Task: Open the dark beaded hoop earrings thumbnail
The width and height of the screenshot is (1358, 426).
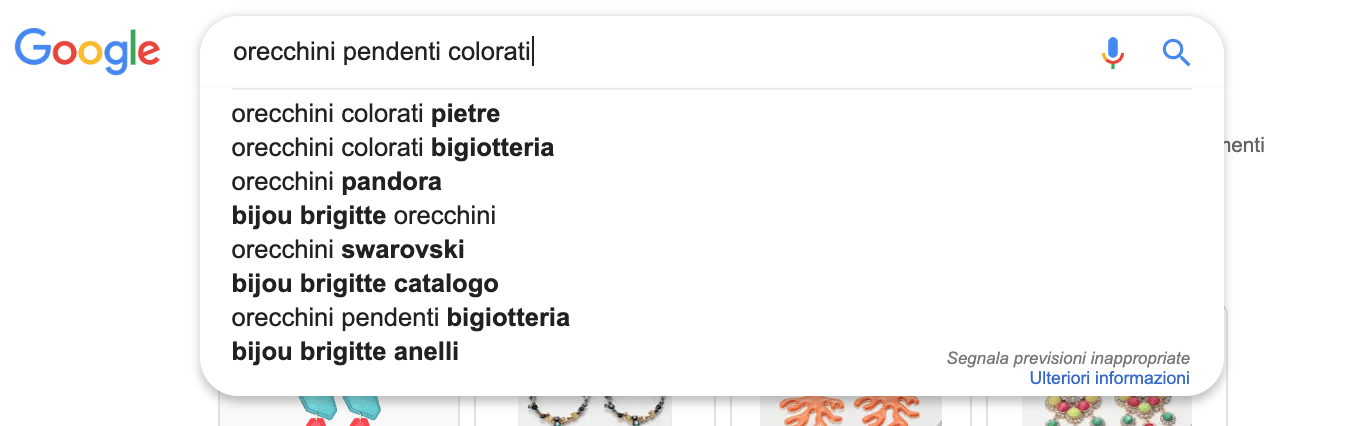Action: point(595,412)
